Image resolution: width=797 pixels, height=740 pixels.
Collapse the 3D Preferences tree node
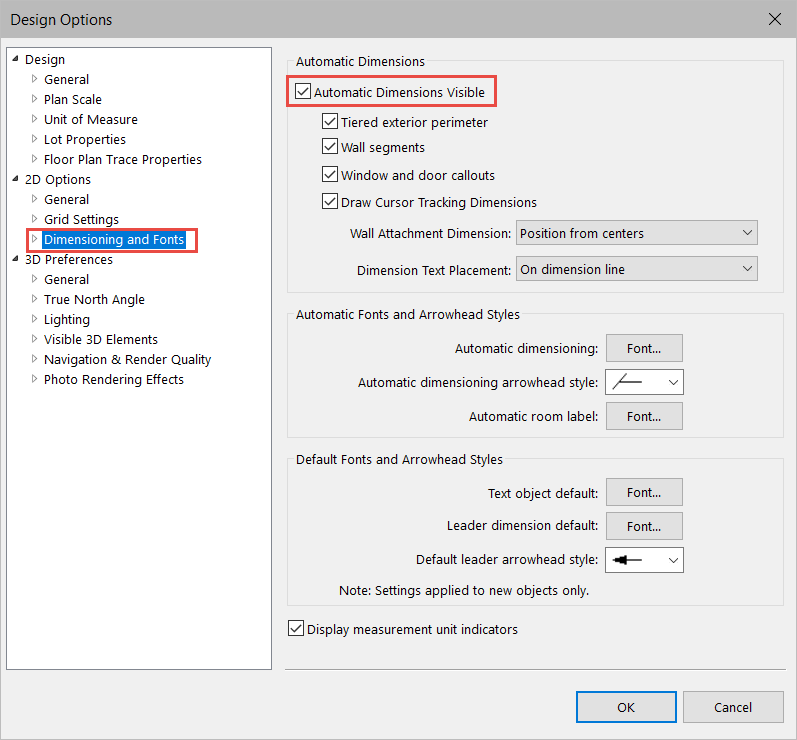pos(15,258)
